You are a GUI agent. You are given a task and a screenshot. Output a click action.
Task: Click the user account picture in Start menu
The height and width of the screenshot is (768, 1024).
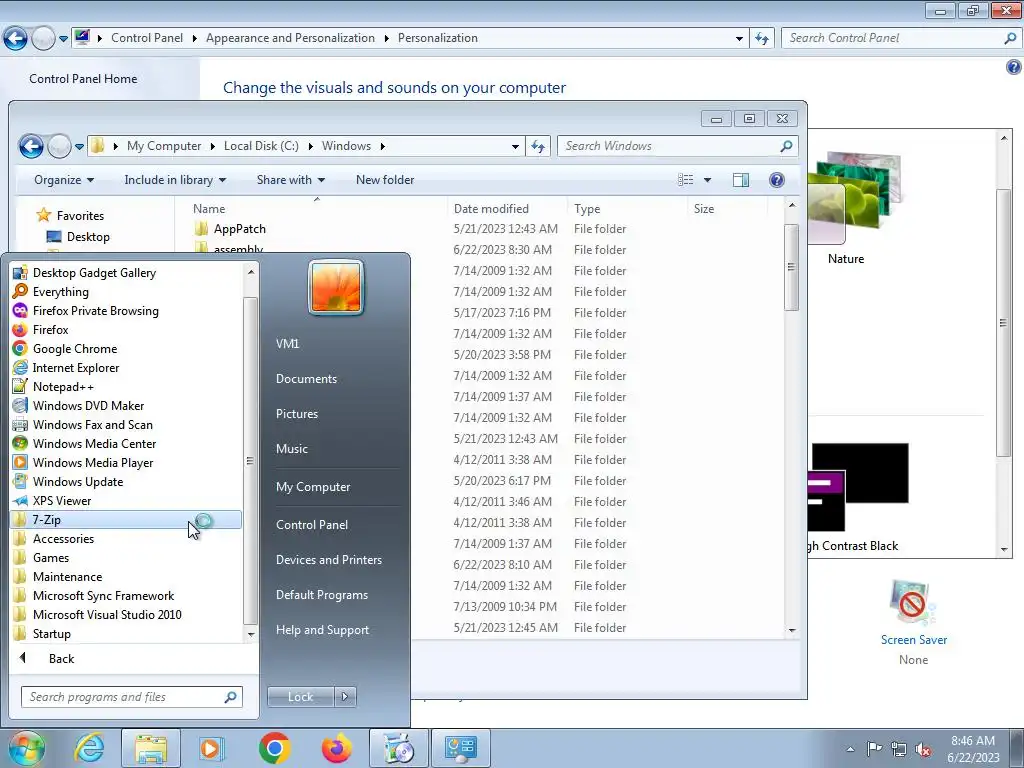pyautogui.click(x=336, y=287)
